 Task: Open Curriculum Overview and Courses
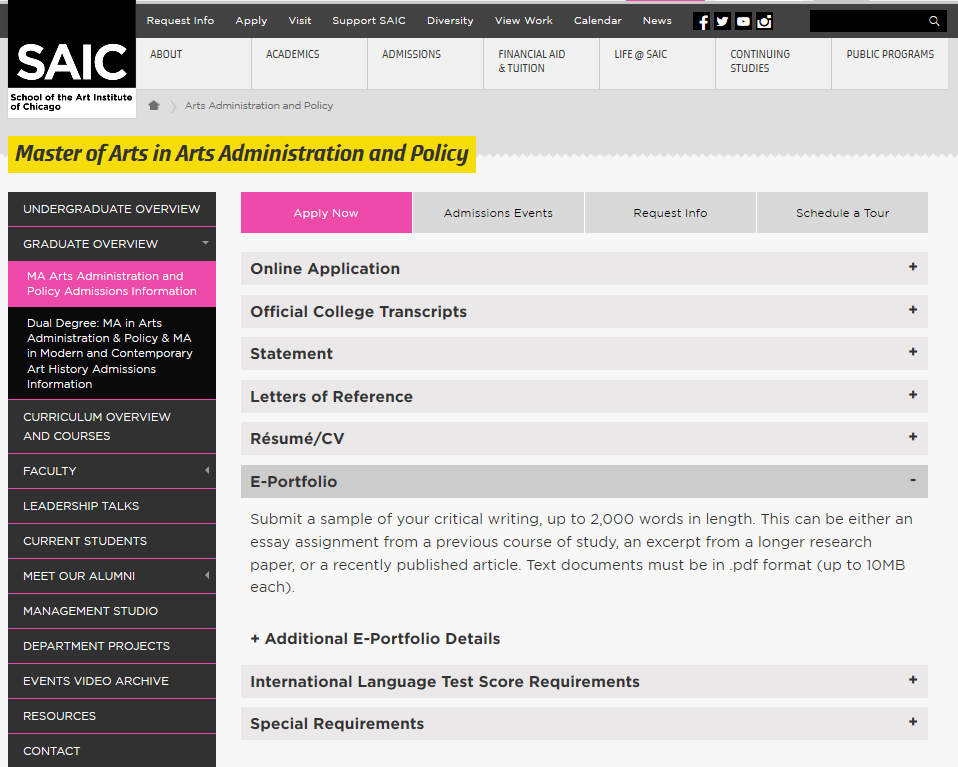[112, 426]
